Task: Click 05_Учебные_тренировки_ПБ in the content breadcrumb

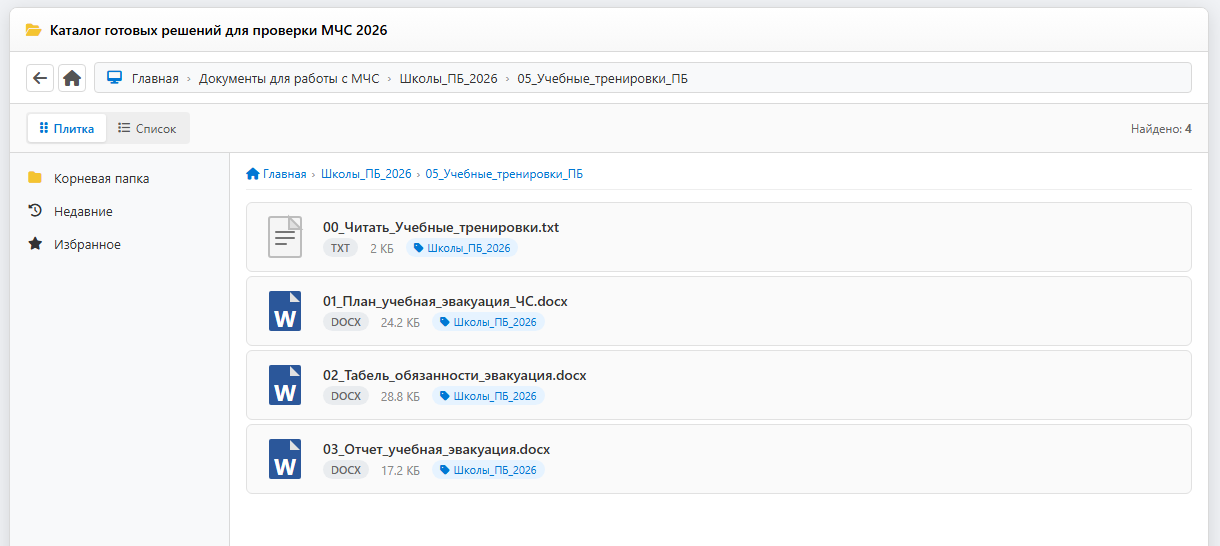Action: coord(504,174)
